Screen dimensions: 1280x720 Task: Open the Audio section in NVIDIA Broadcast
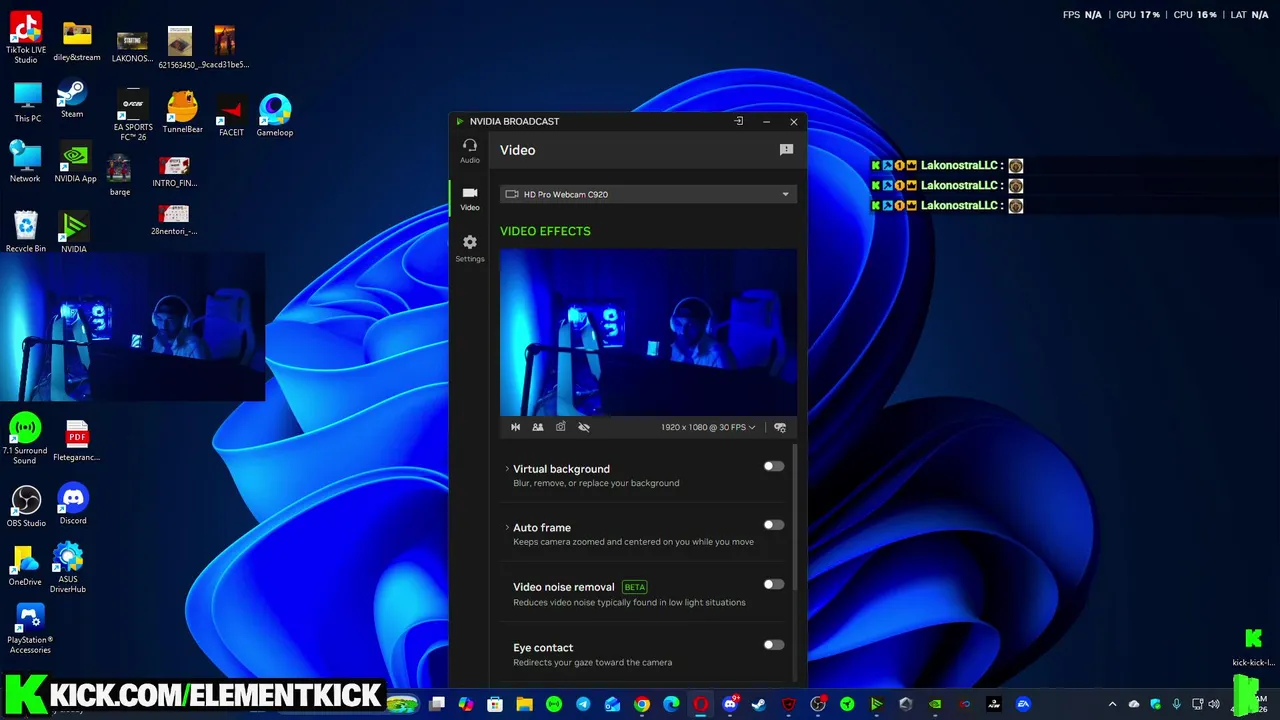coord(470,151)
